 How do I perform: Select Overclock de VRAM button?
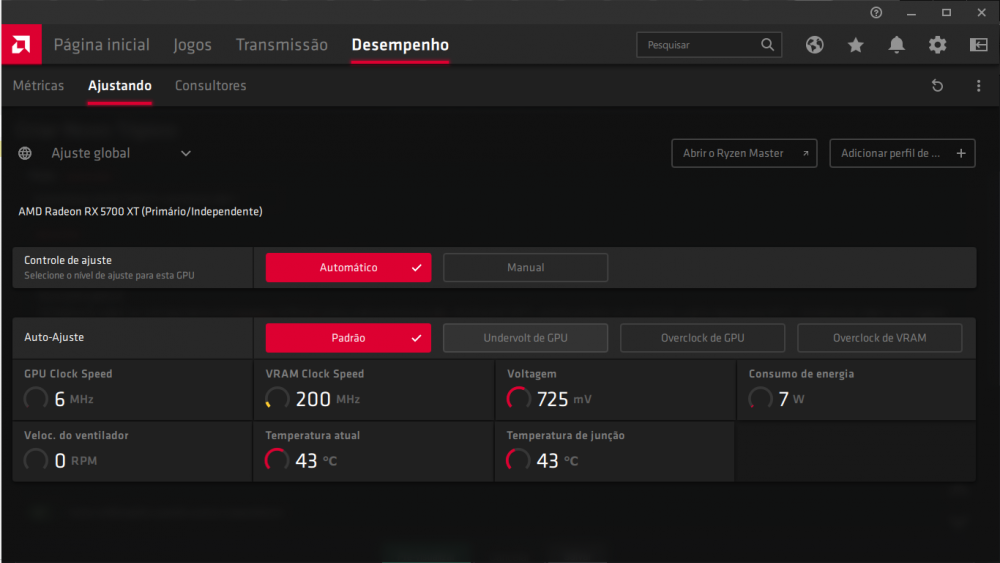click(879, 338)
